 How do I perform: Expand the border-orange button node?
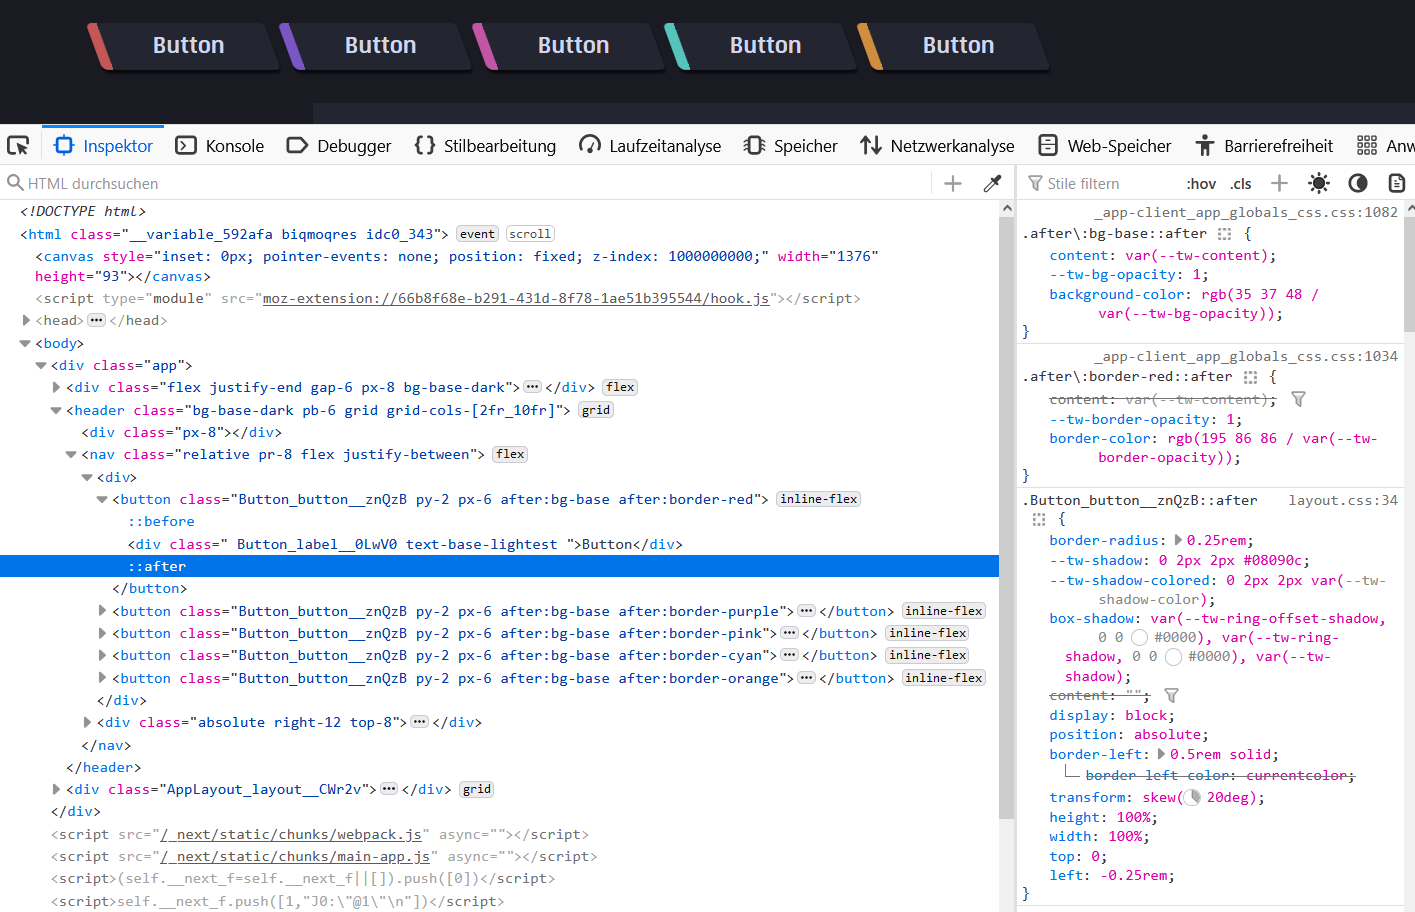pyautogui.click(x=102, y=678)
